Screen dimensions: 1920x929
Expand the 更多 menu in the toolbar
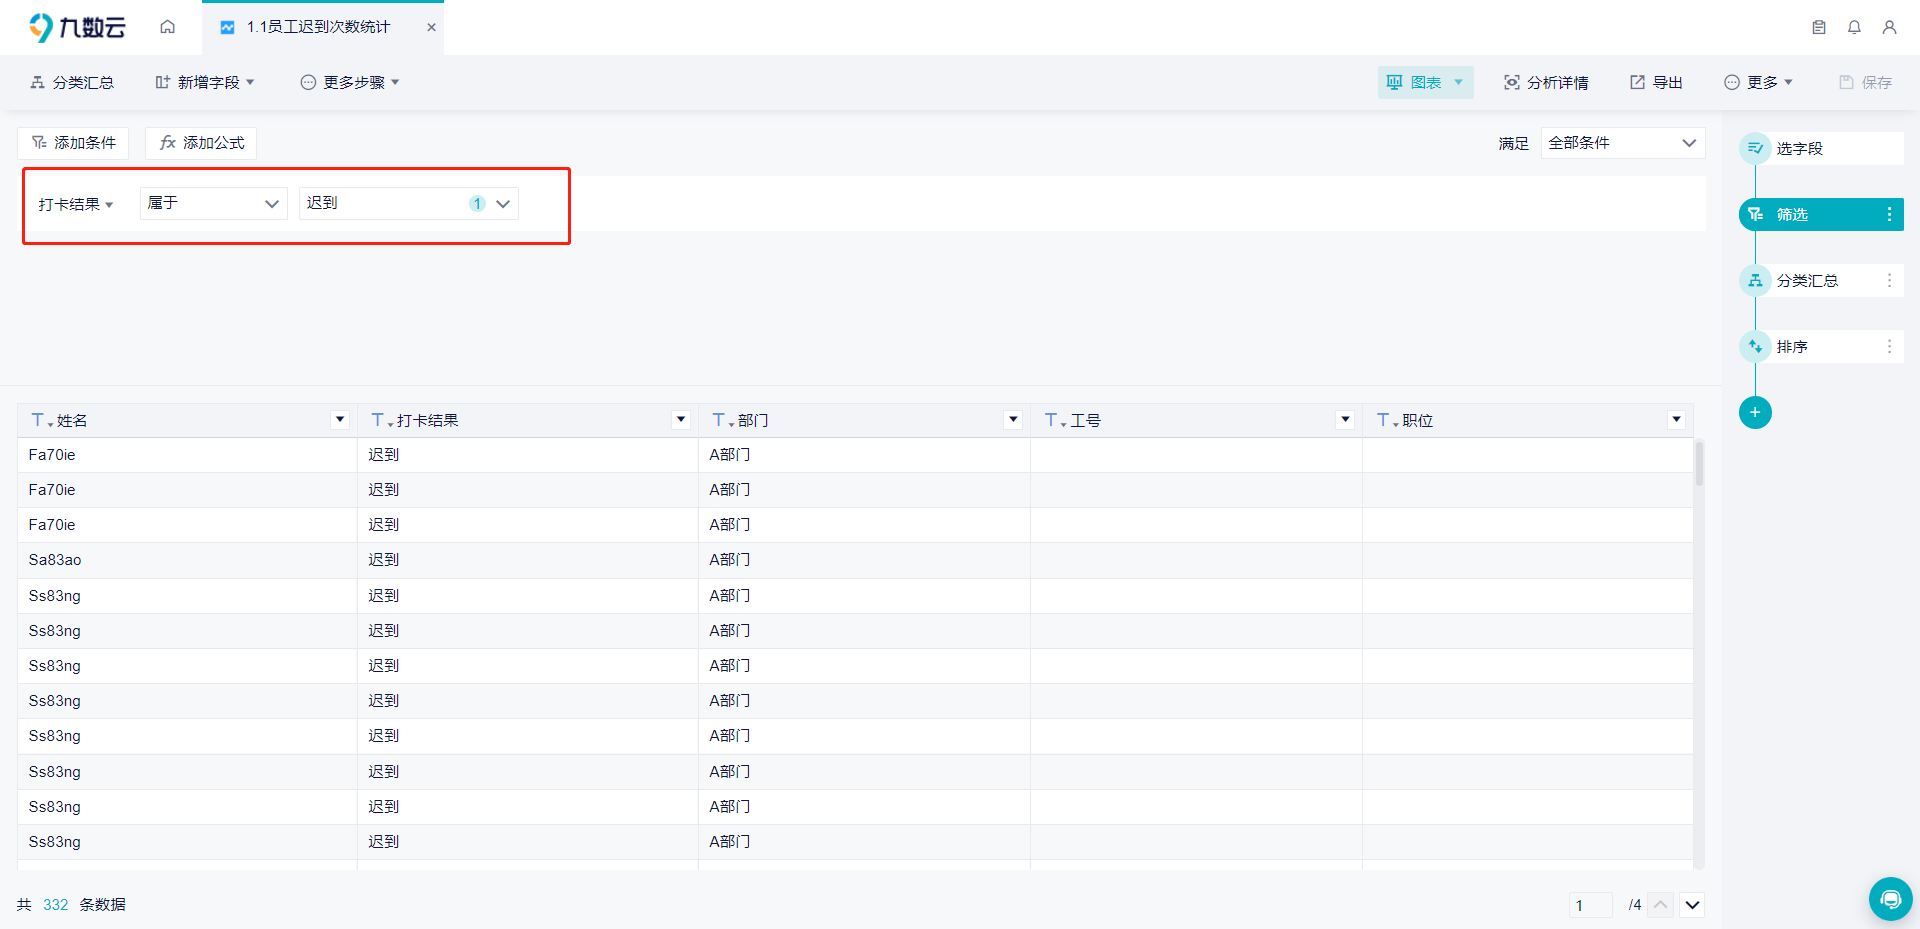(1758, 82)
